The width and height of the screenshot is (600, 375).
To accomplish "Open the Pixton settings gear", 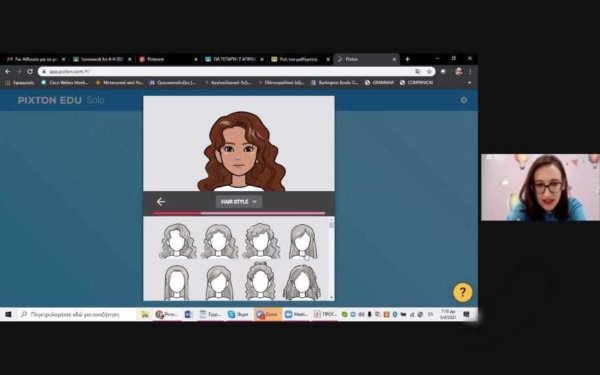I will click(x=464, y=100).
